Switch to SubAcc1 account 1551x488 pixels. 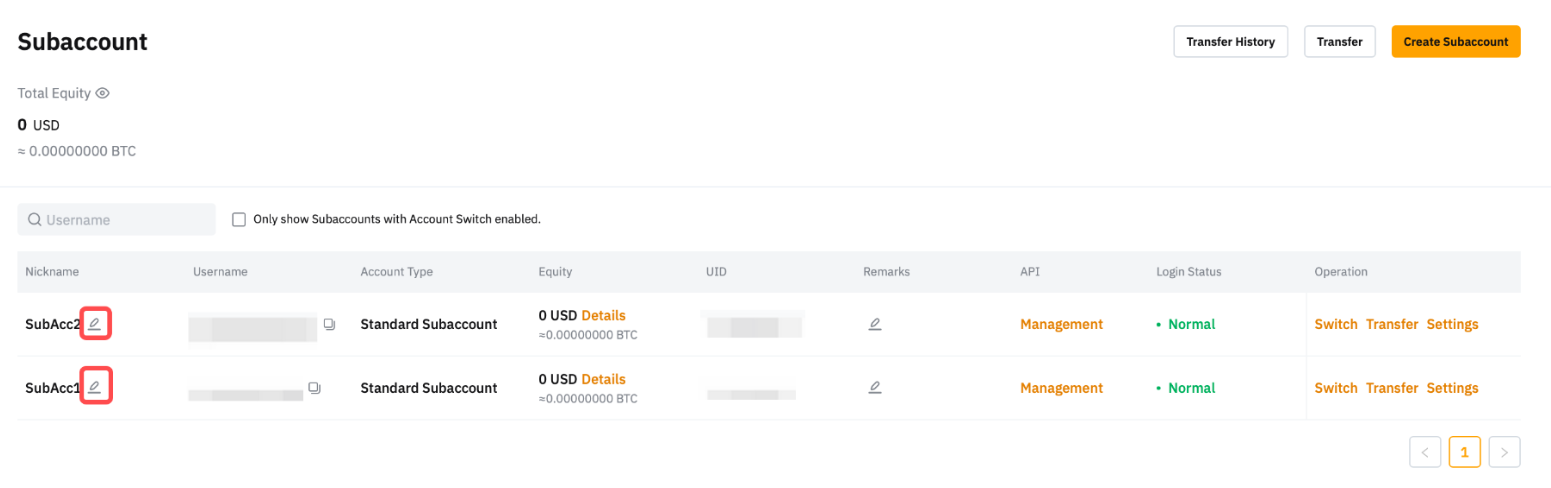click(1336, 388)
